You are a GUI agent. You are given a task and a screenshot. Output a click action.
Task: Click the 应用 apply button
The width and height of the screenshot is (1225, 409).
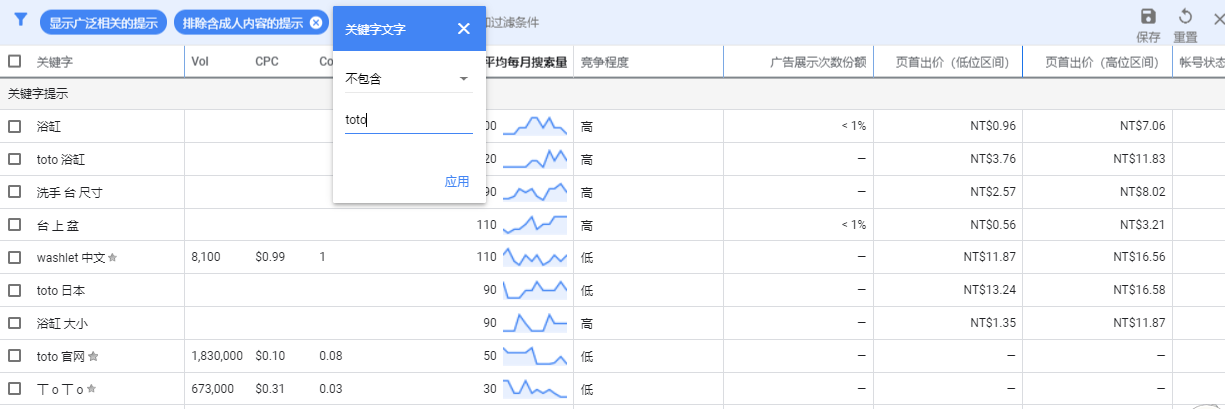tap(457, 182)
